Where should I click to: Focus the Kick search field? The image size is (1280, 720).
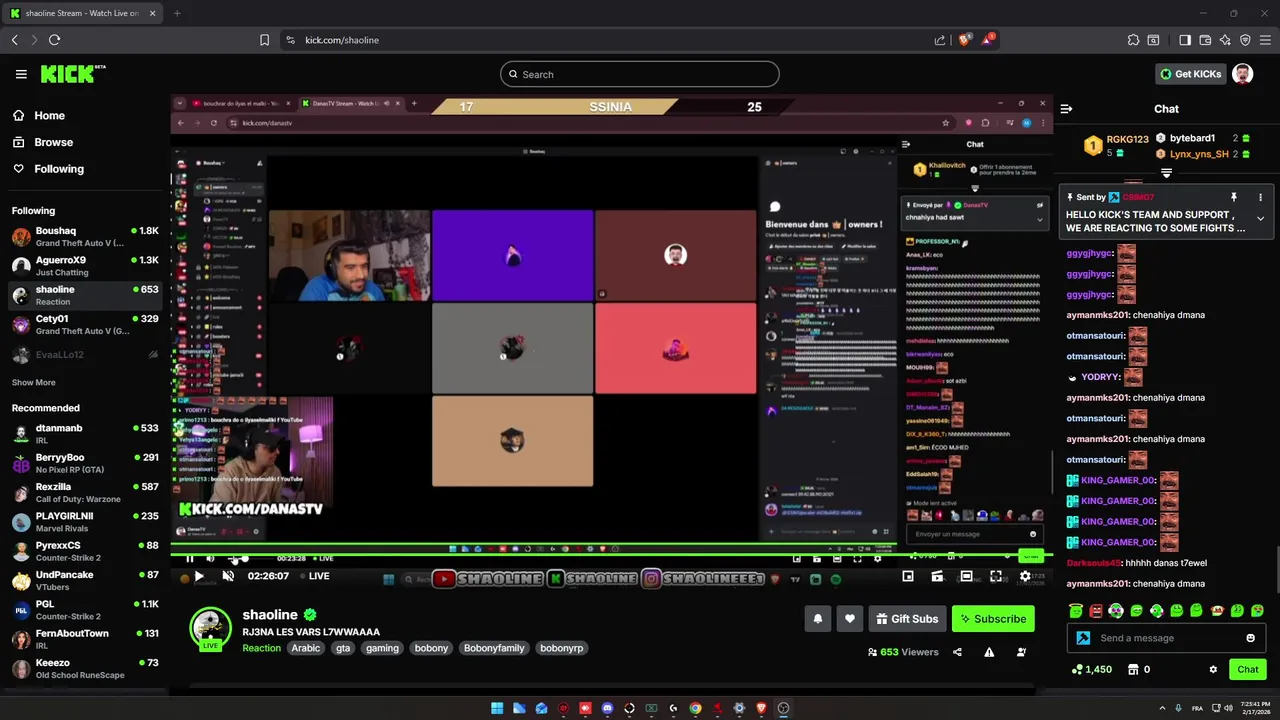(x=640, y=74)
